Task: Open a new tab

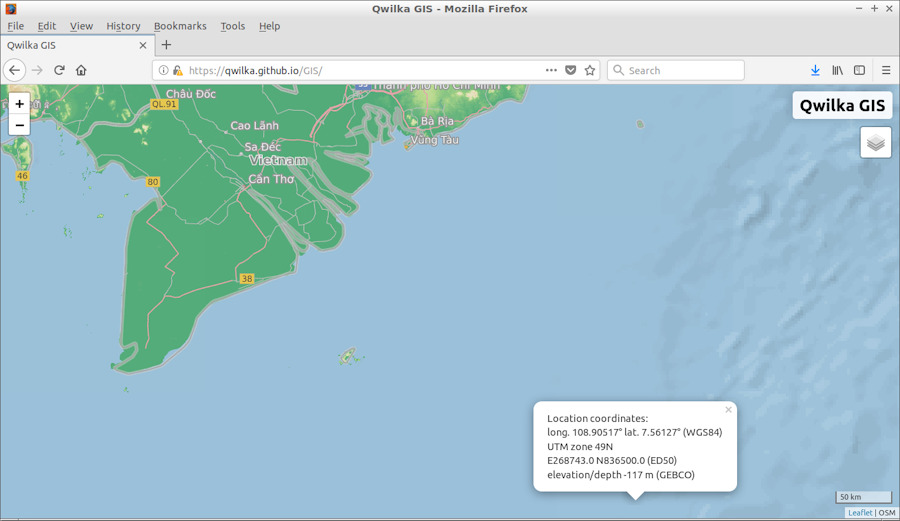Action: tap(166, 45)
